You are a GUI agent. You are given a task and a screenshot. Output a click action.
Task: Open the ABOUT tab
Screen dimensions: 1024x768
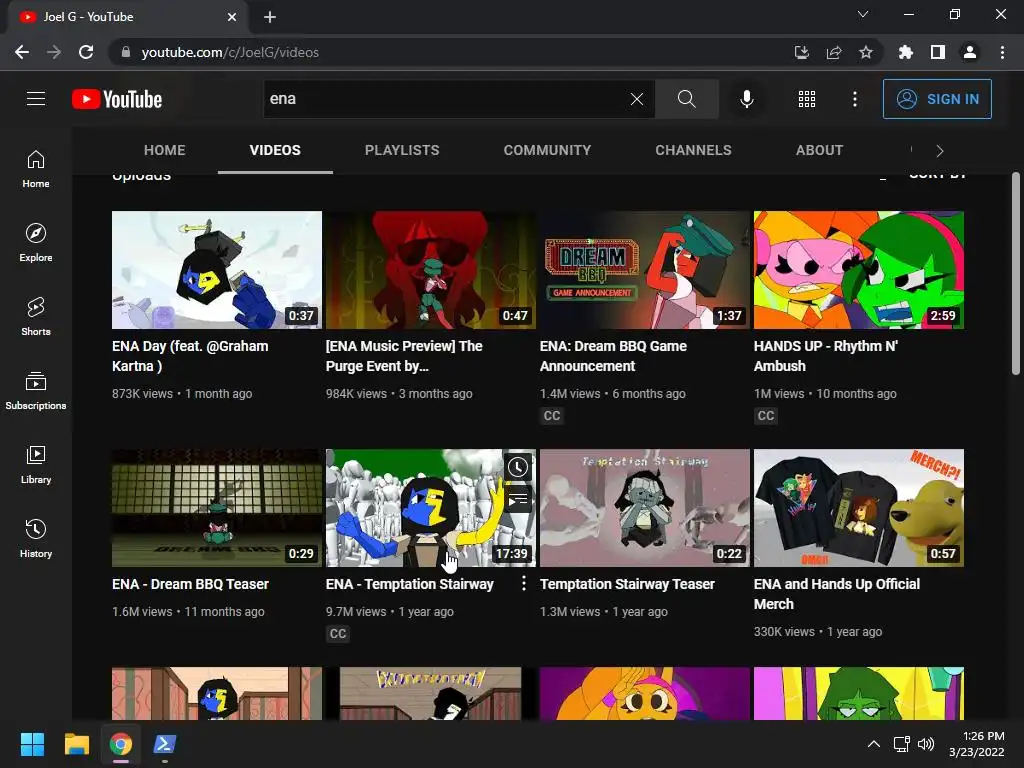pos(819,150)
